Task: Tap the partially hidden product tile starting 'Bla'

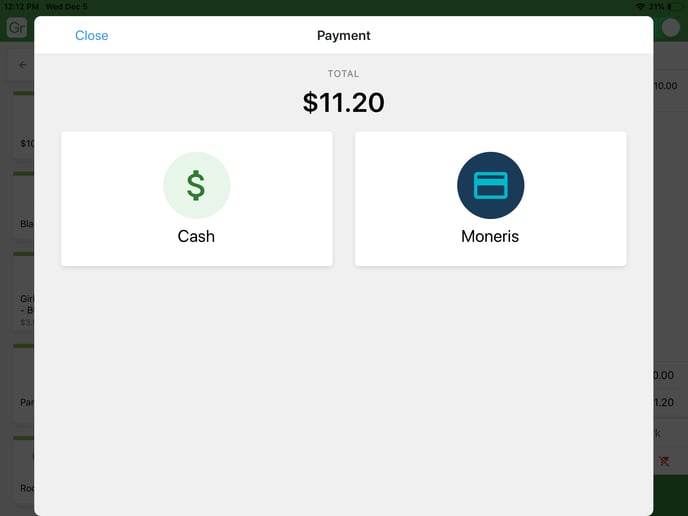Action: (x=23, y=206)
